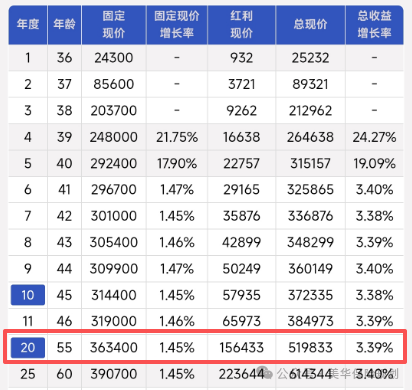Select total cash value 25232
The width and height of the screenshot is (412, 390).
(310, 58)
